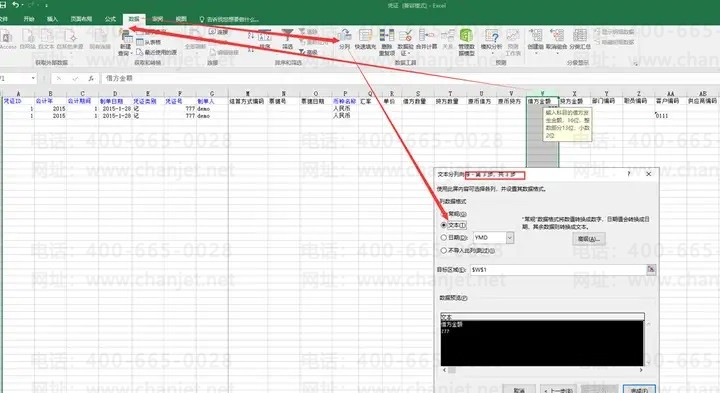Click the Advanced (高级) button in dialog
The width and height of the screenshot is (720, 393).
tap(589, 239)
